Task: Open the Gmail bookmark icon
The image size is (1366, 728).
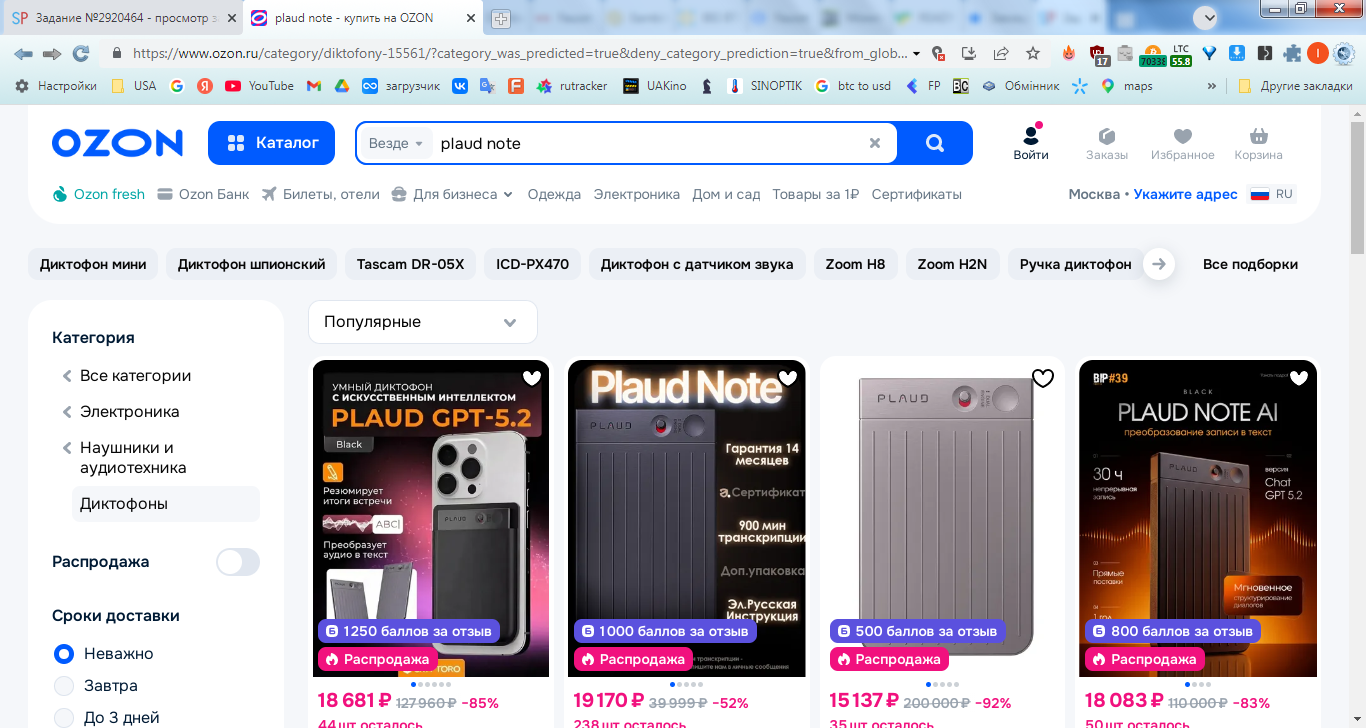Action: pos(314,86)
